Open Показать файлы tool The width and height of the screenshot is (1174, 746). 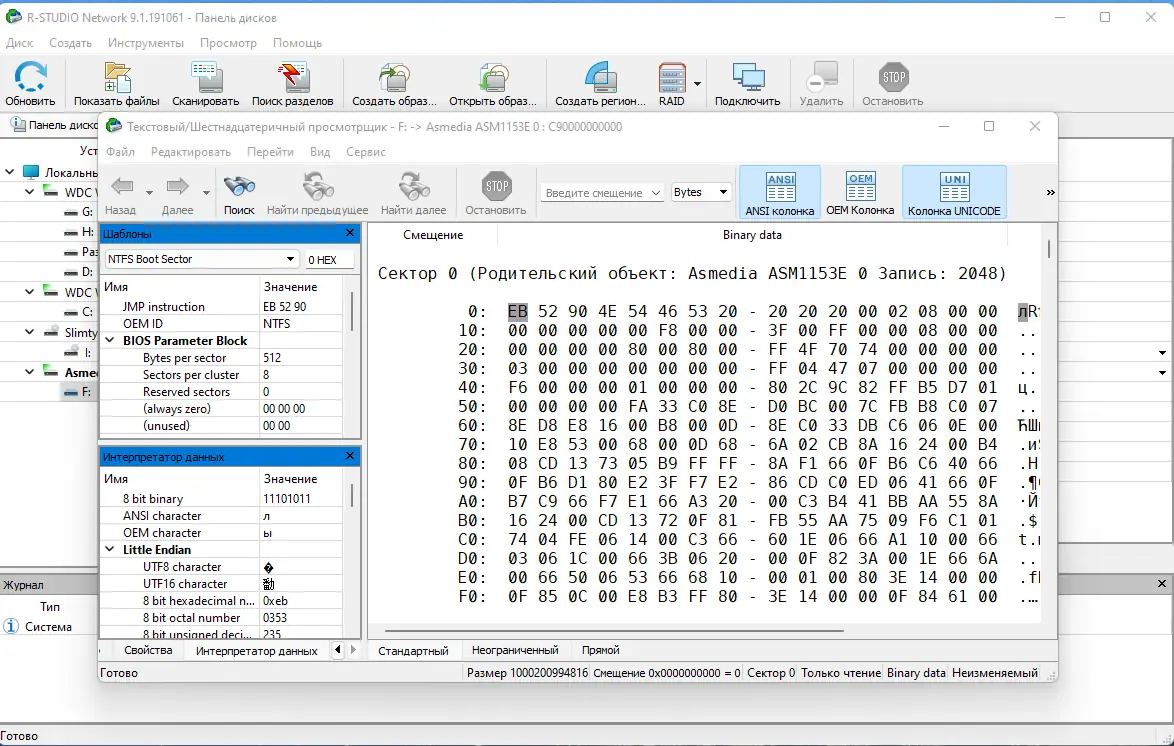[116, 84]
